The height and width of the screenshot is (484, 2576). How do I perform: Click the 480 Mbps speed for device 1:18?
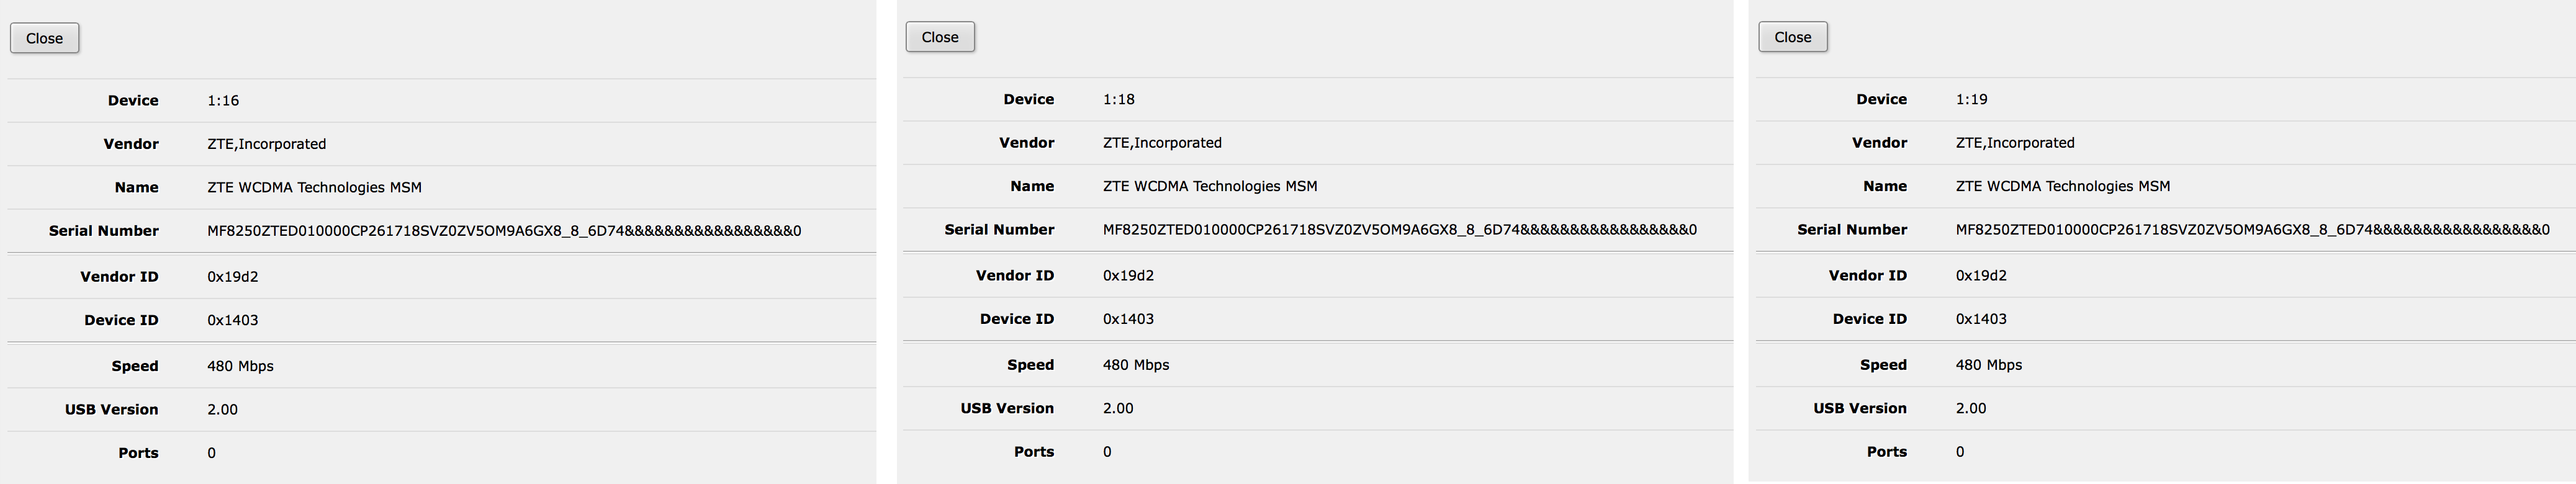(x=1135, y=365)
